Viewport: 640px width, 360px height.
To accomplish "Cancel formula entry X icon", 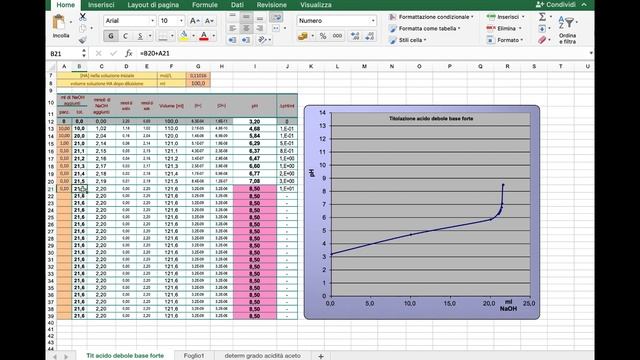I will coord(98,53).
